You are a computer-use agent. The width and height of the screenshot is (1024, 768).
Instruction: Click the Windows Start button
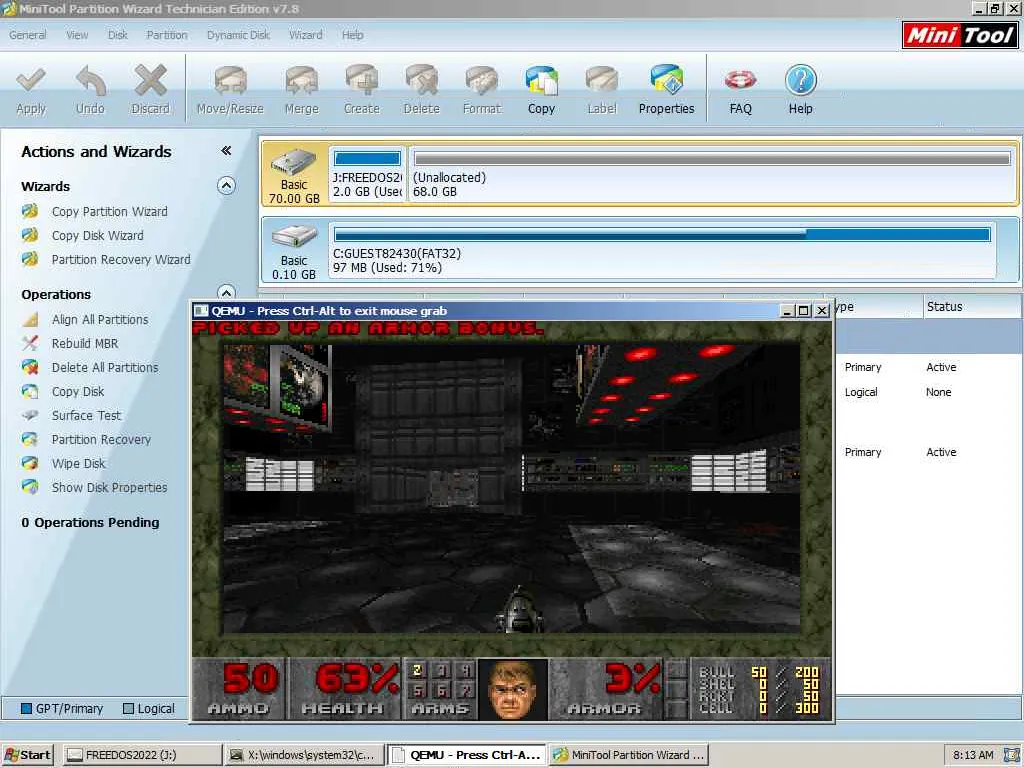tap(27, 755)
